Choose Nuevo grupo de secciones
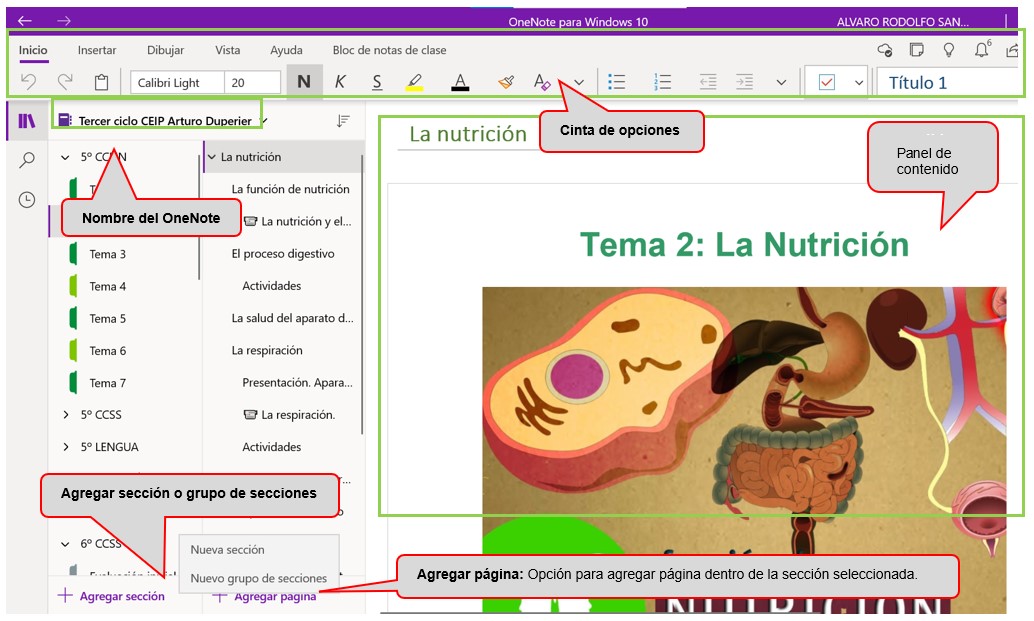Screen dimensions: 1034x621 [258, 578]
